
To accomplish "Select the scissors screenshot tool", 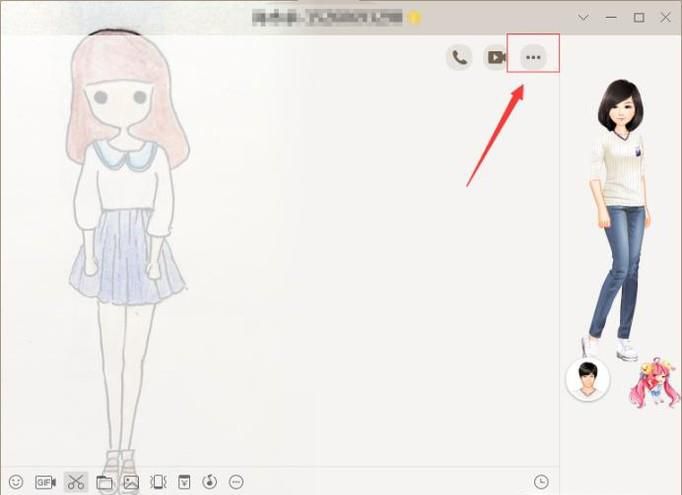I will (x=75, y=481).
